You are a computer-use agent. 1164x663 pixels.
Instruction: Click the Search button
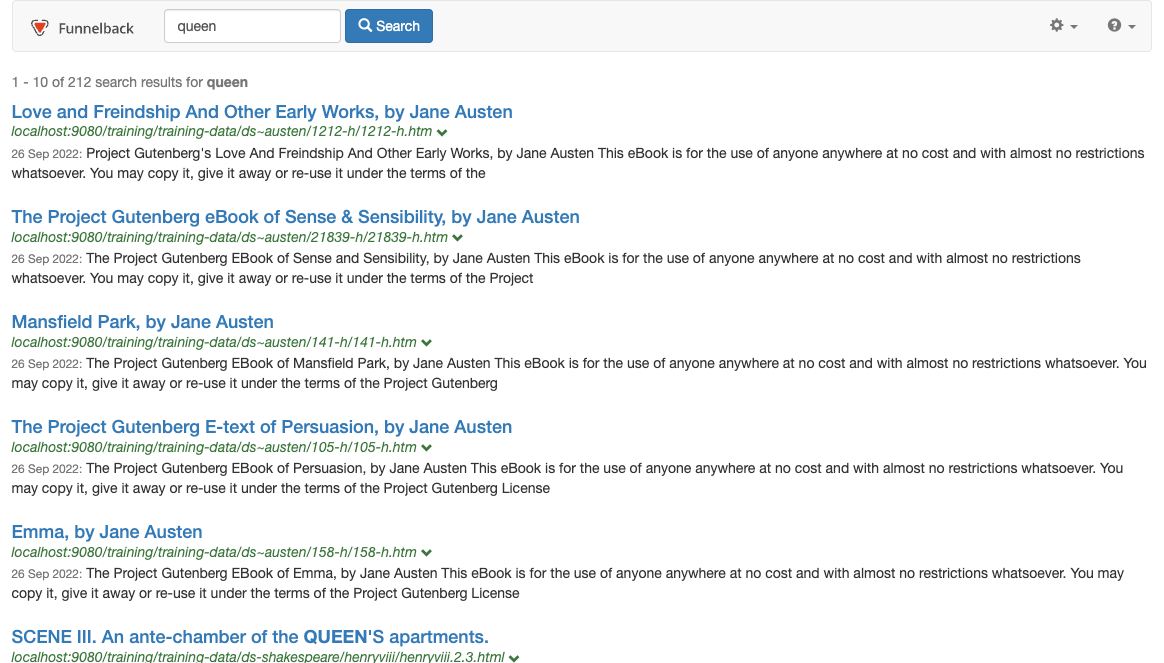[x=388, y=26]
